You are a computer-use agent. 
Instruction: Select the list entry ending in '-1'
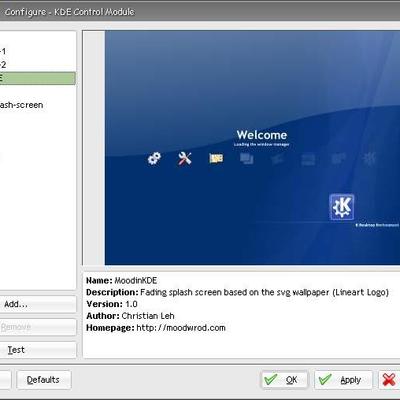pos(38,52)
